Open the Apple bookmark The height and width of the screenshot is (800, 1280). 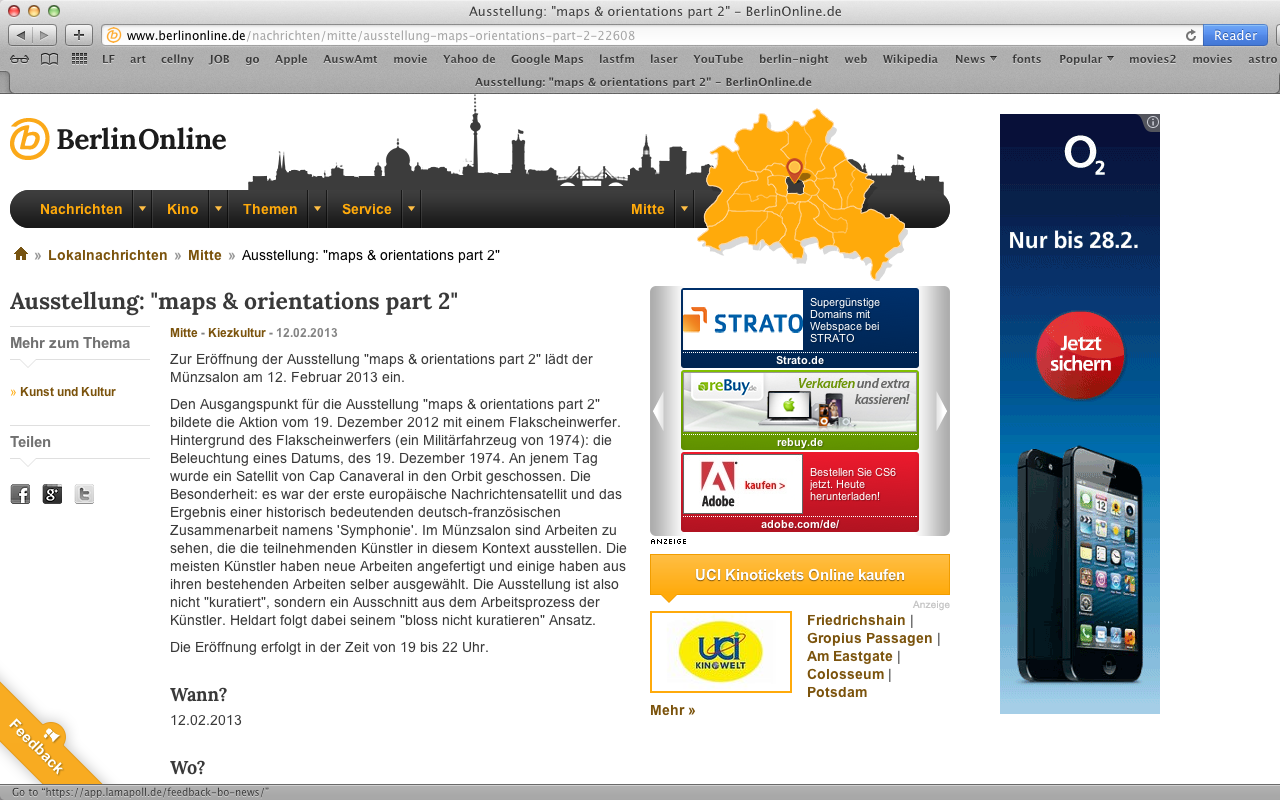click(x=291, y=59)
